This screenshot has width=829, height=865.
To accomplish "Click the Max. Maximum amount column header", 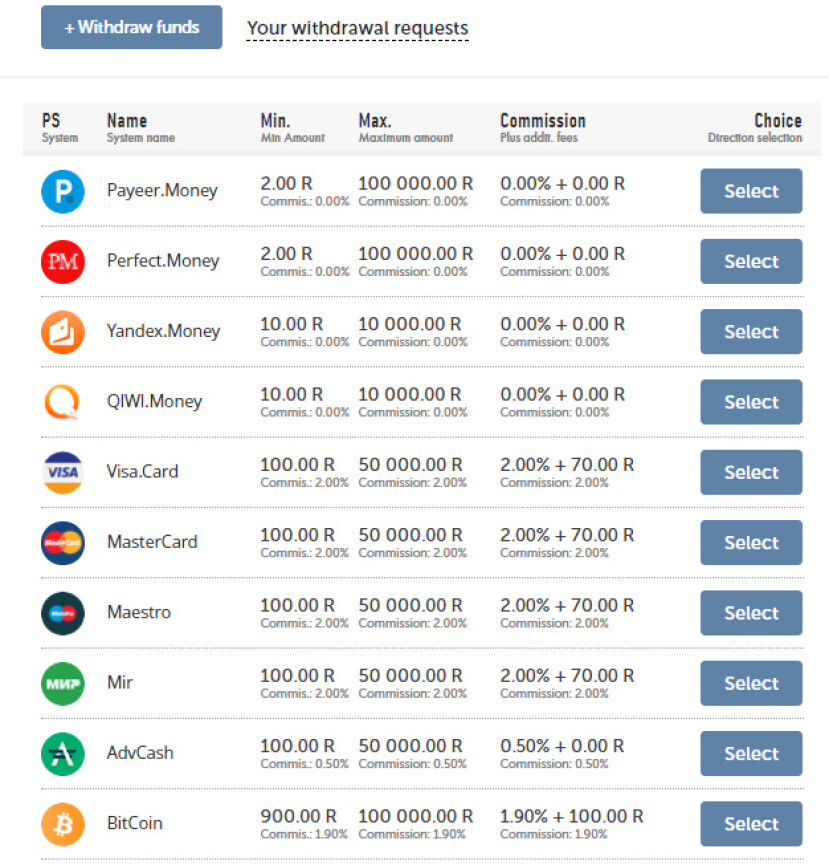I will point(406,128).
